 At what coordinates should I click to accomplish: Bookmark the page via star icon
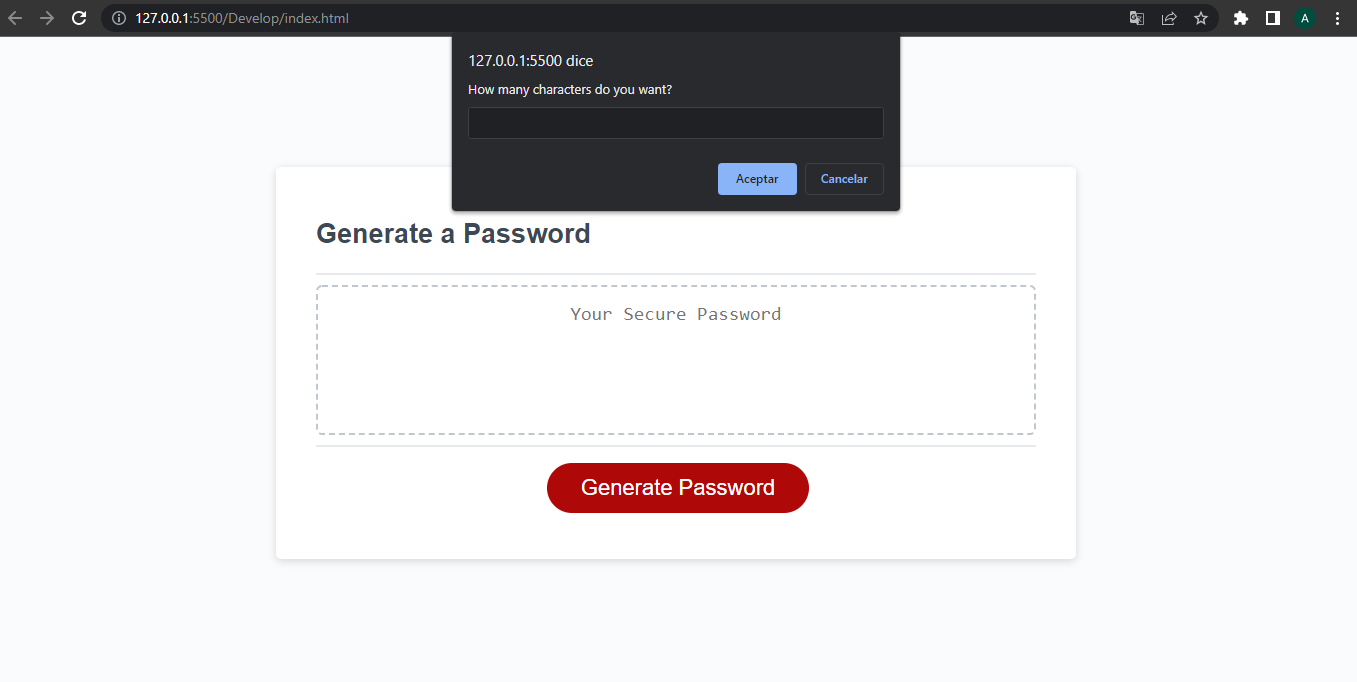coord(1201,18)
